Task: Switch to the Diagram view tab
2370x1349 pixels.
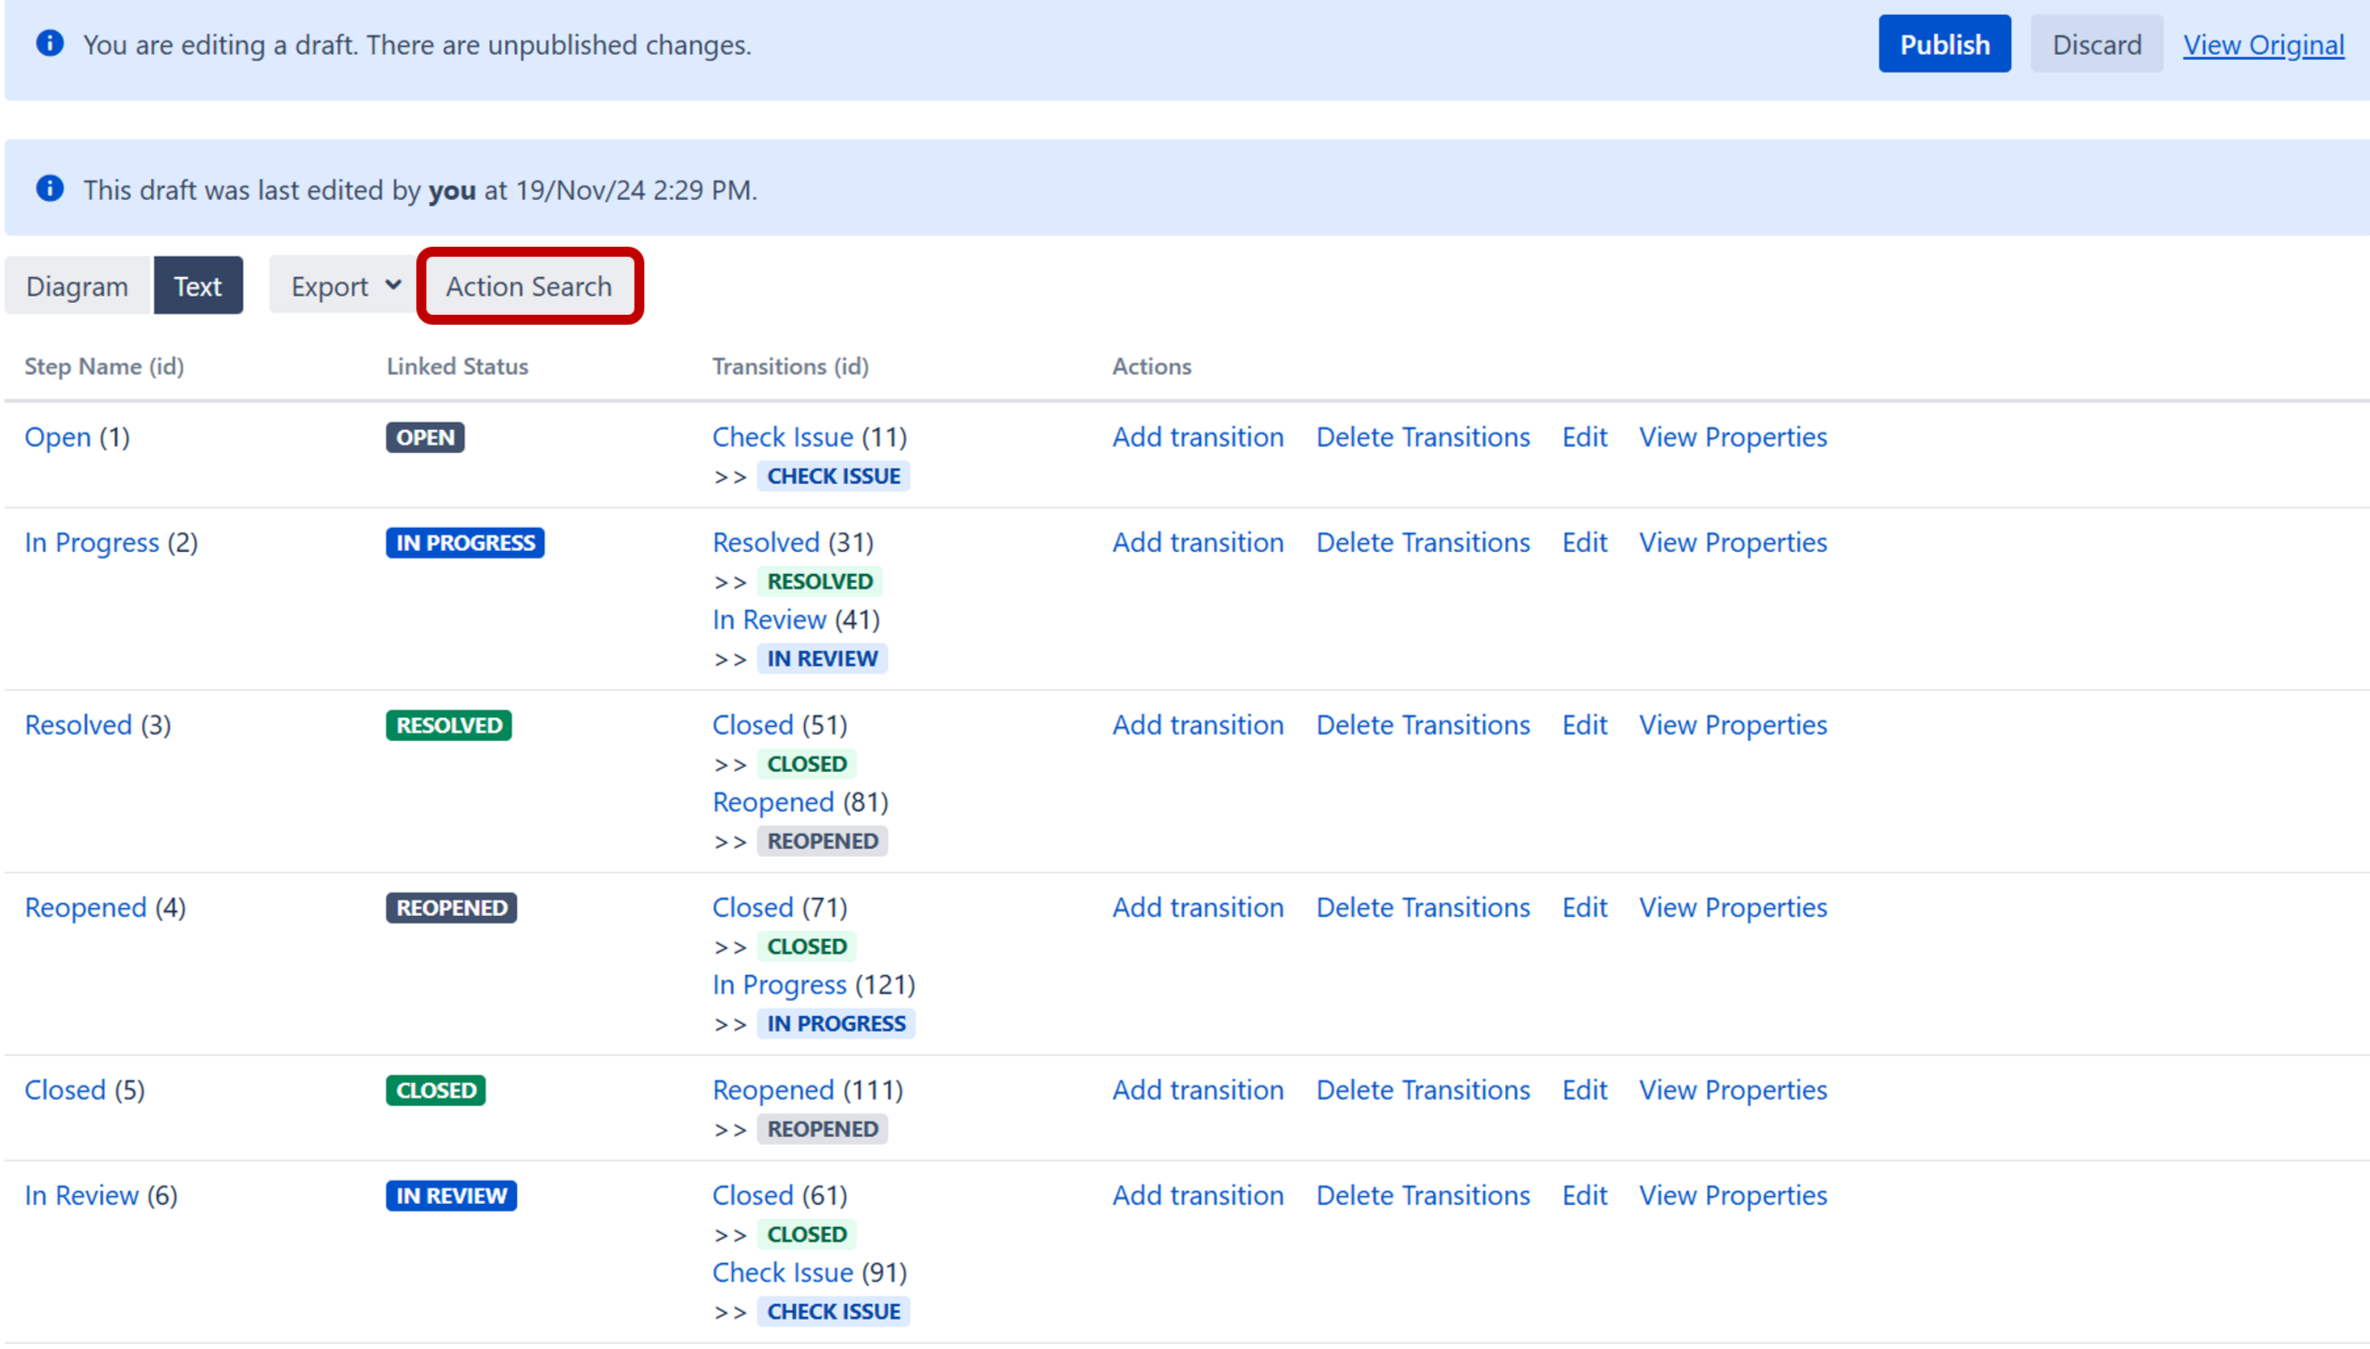Action: point(76,285)
